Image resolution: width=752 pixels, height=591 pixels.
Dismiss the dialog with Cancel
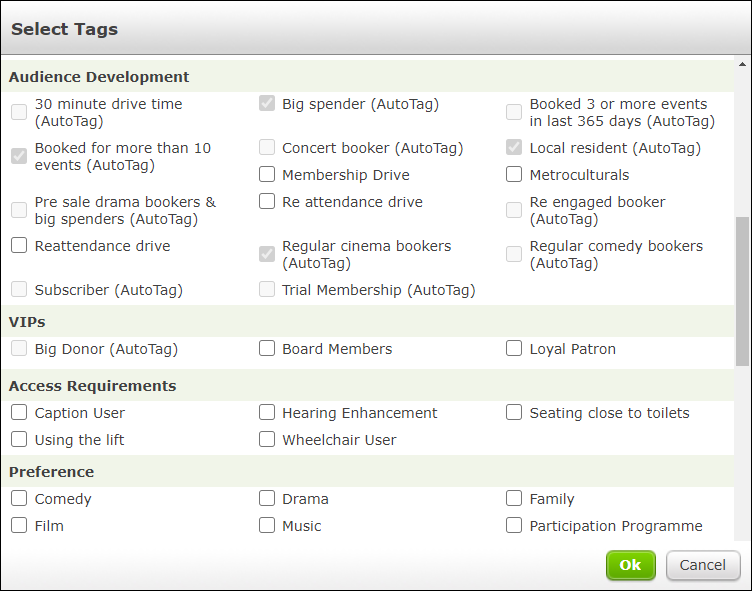(703, 565)
